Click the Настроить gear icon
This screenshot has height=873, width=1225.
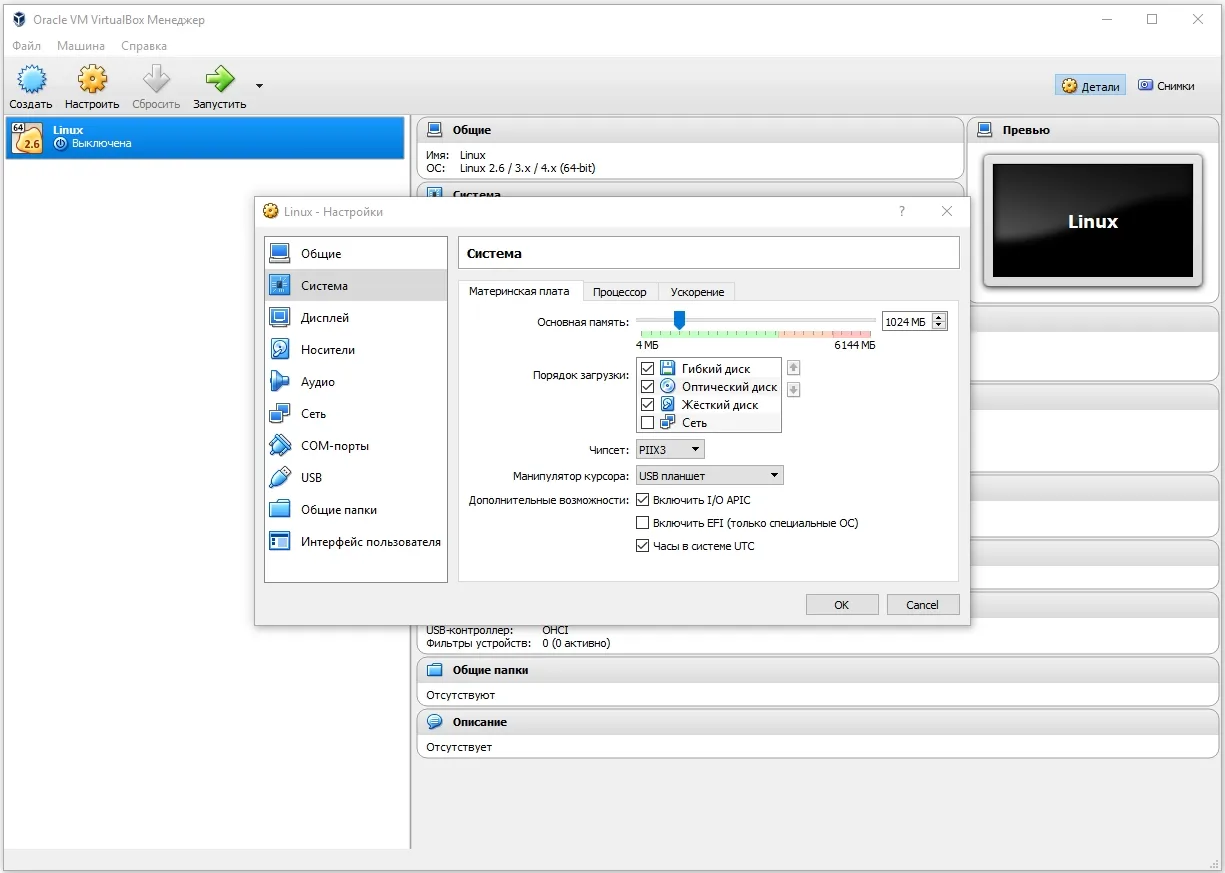(92, 80)
